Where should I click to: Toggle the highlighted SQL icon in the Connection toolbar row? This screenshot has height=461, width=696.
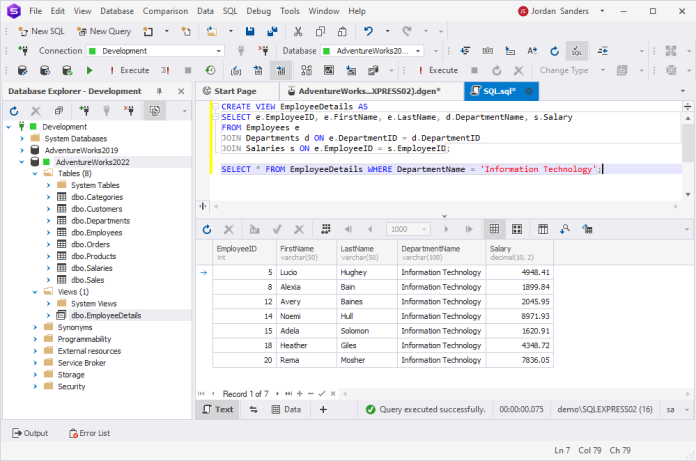tap(577, 51)
